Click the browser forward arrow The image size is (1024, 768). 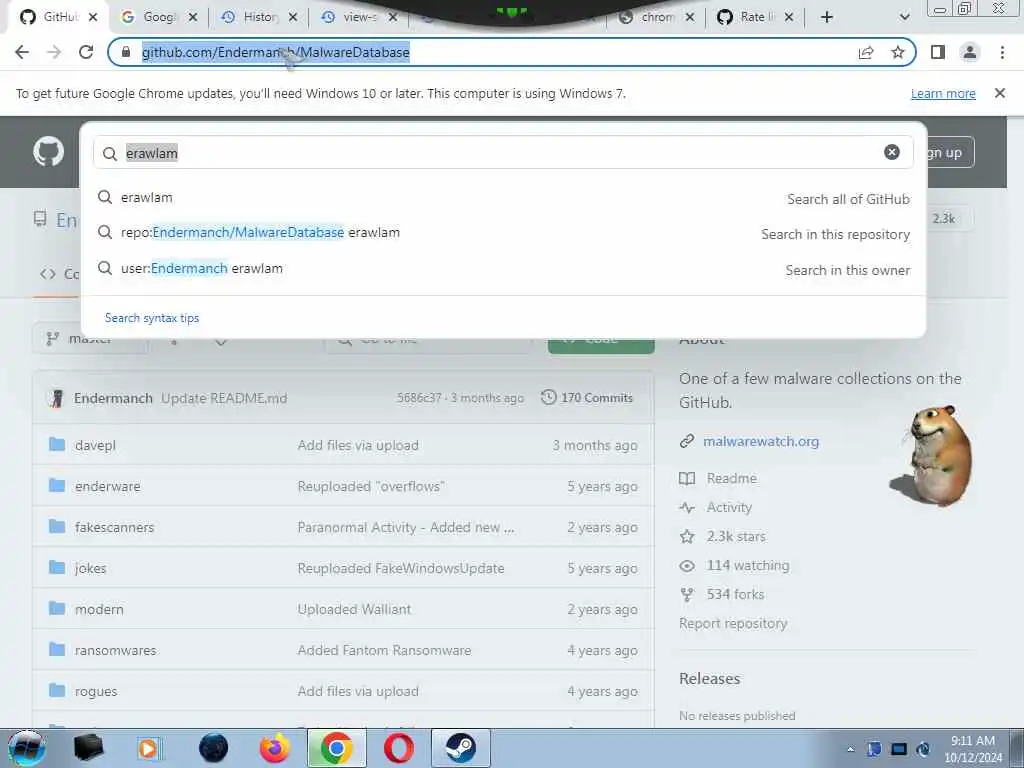(x=54, y=52)
